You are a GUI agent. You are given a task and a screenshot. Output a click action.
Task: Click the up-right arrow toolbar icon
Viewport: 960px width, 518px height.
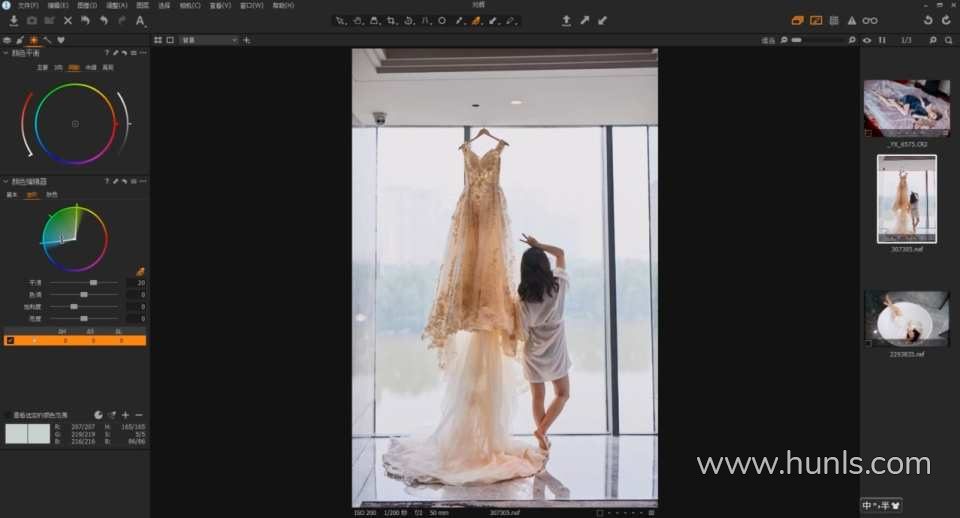[585, 21]
